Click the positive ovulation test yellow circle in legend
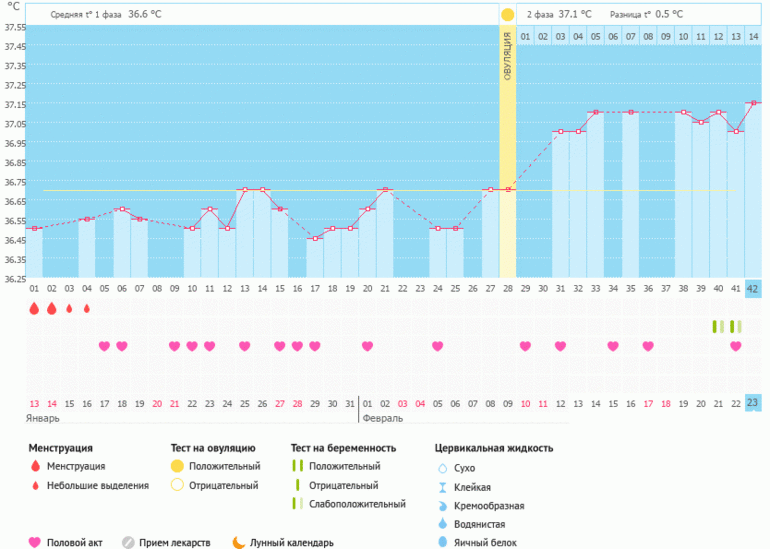 (x=176, y=466)
